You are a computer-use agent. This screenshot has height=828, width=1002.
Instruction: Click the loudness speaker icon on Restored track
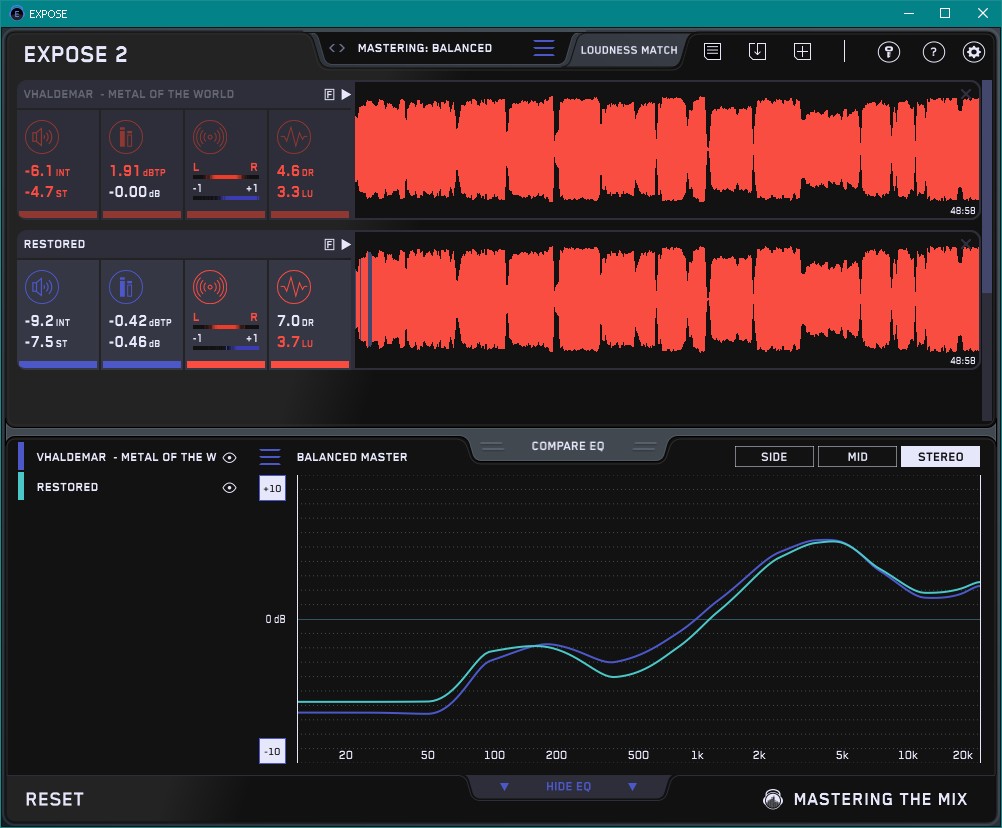[41, 288]
